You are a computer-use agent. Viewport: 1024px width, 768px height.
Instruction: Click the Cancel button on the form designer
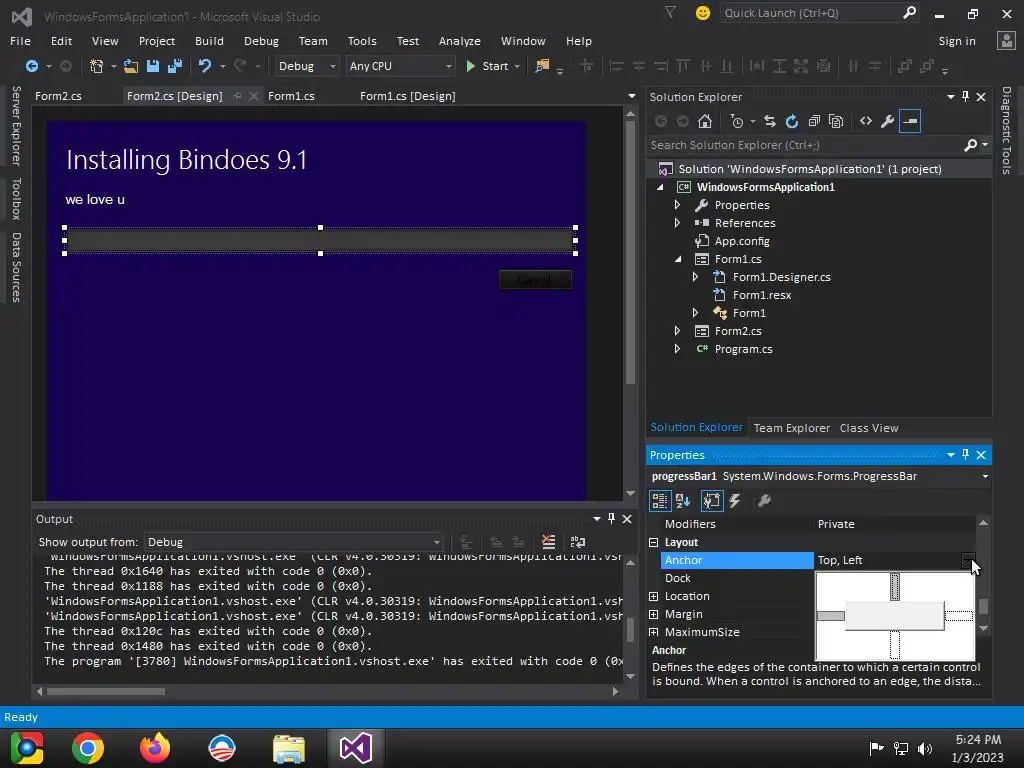tap(535, 280)
